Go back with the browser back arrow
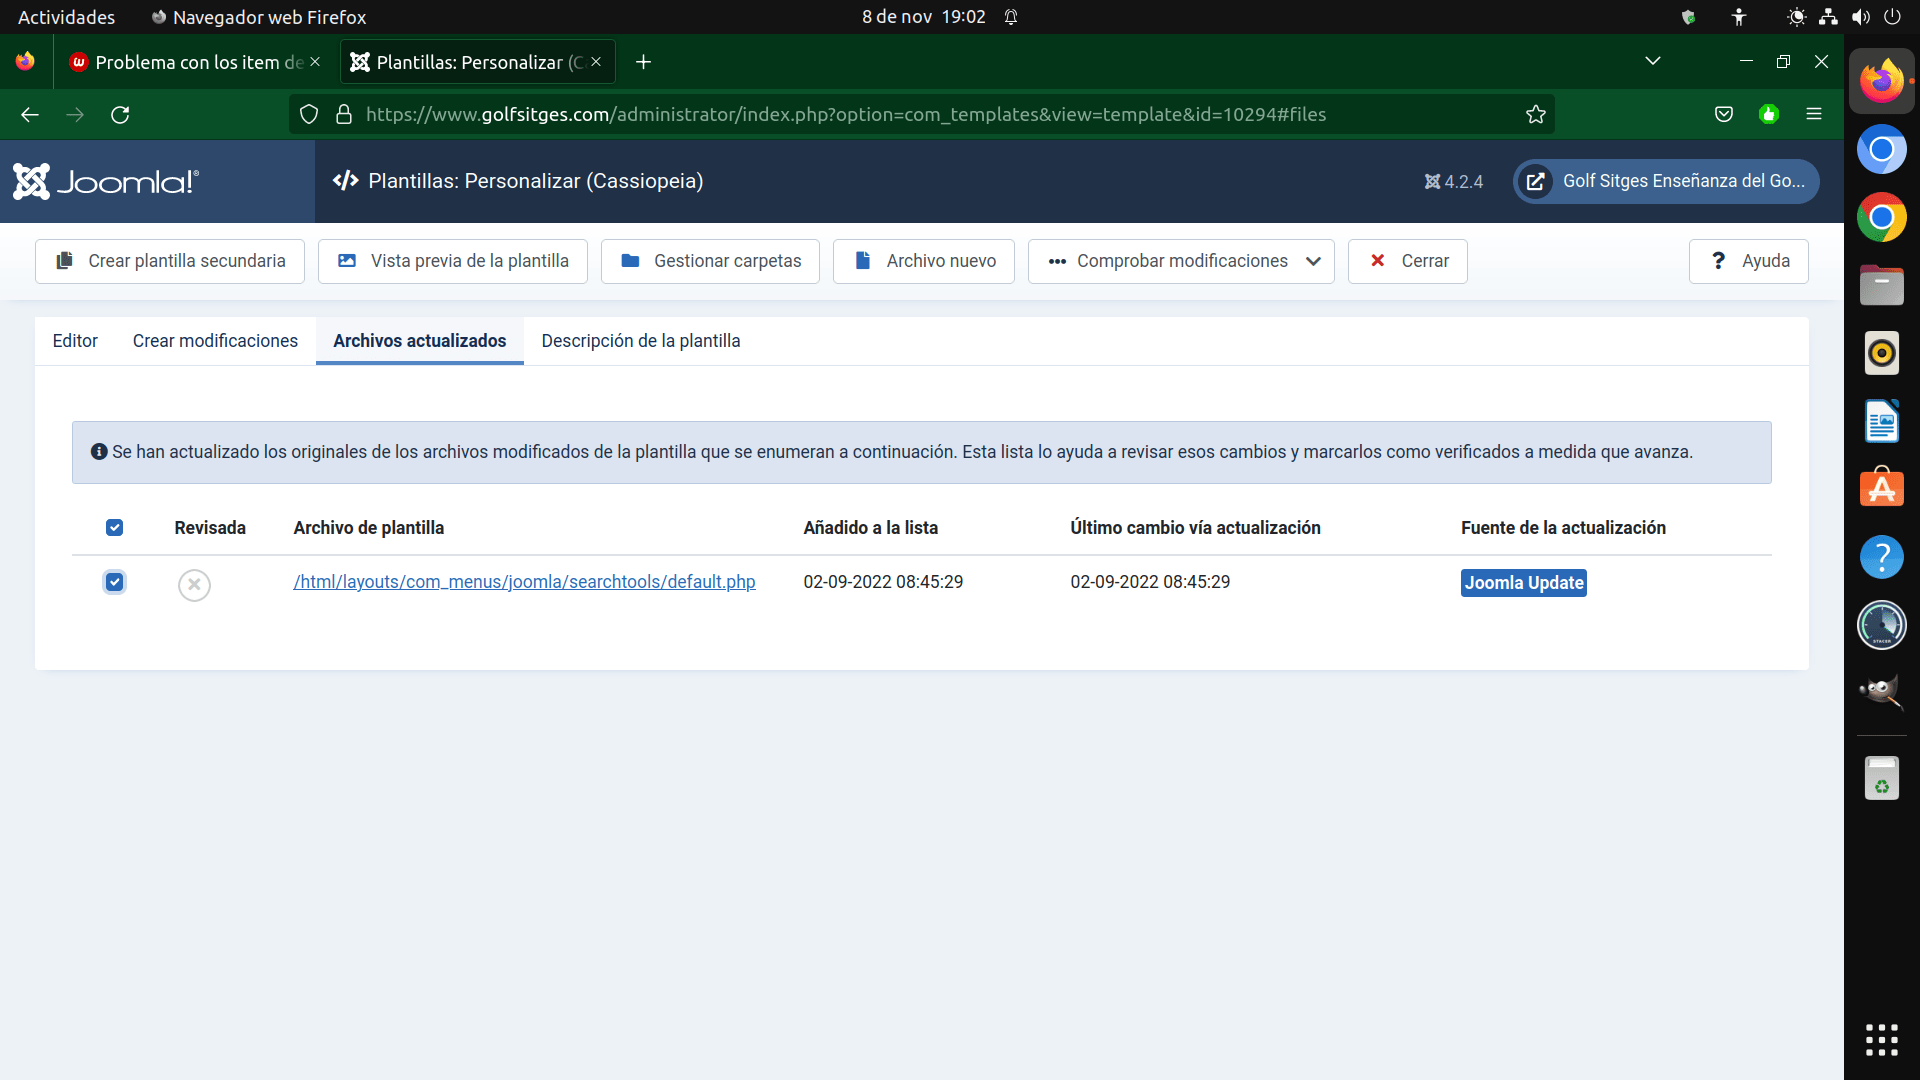This screenshot has width=1920, height=1080. [x=30, y=115]
